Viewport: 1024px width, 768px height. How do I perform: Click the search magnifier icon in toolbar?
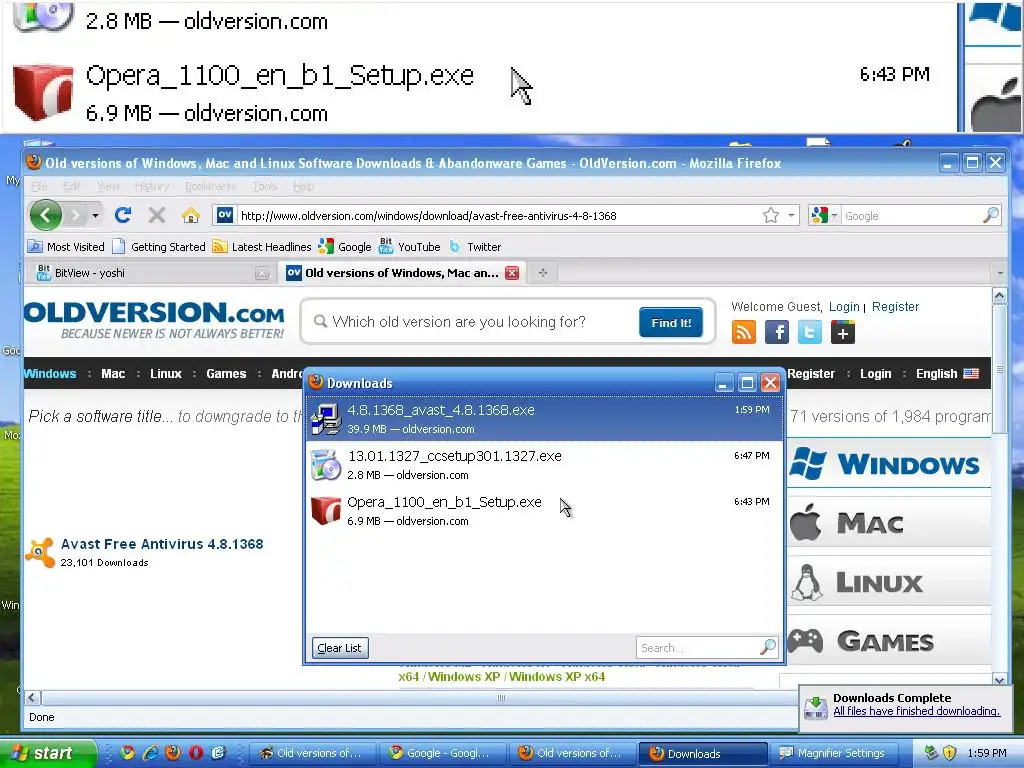[x=990, y=215]
